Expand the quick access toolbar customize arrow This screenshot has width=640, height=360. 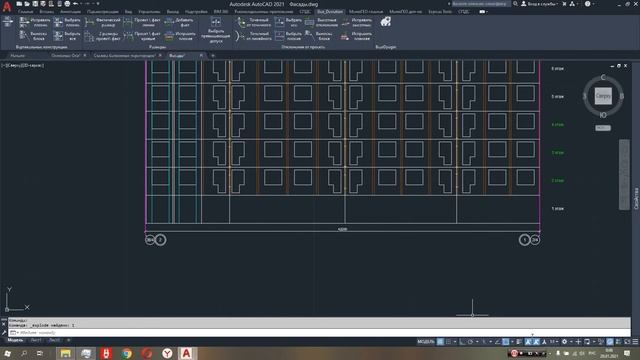click(98, 4)
